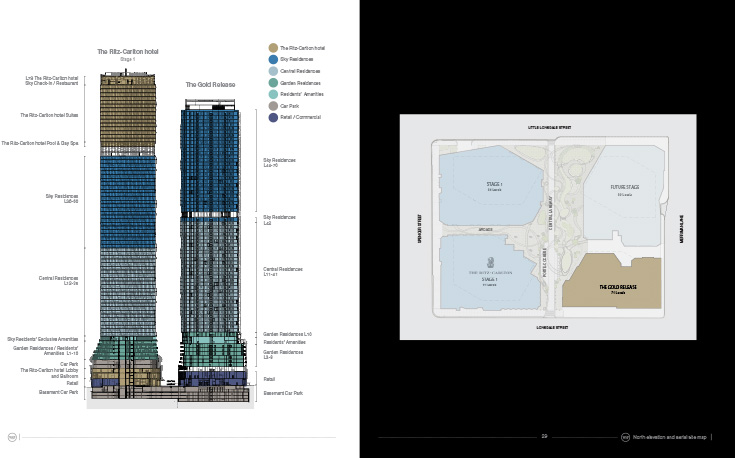The width and height of the screenshot is (735, 458).
Task: Click the pale blue Central Residences legend circle
Action: 273,71
